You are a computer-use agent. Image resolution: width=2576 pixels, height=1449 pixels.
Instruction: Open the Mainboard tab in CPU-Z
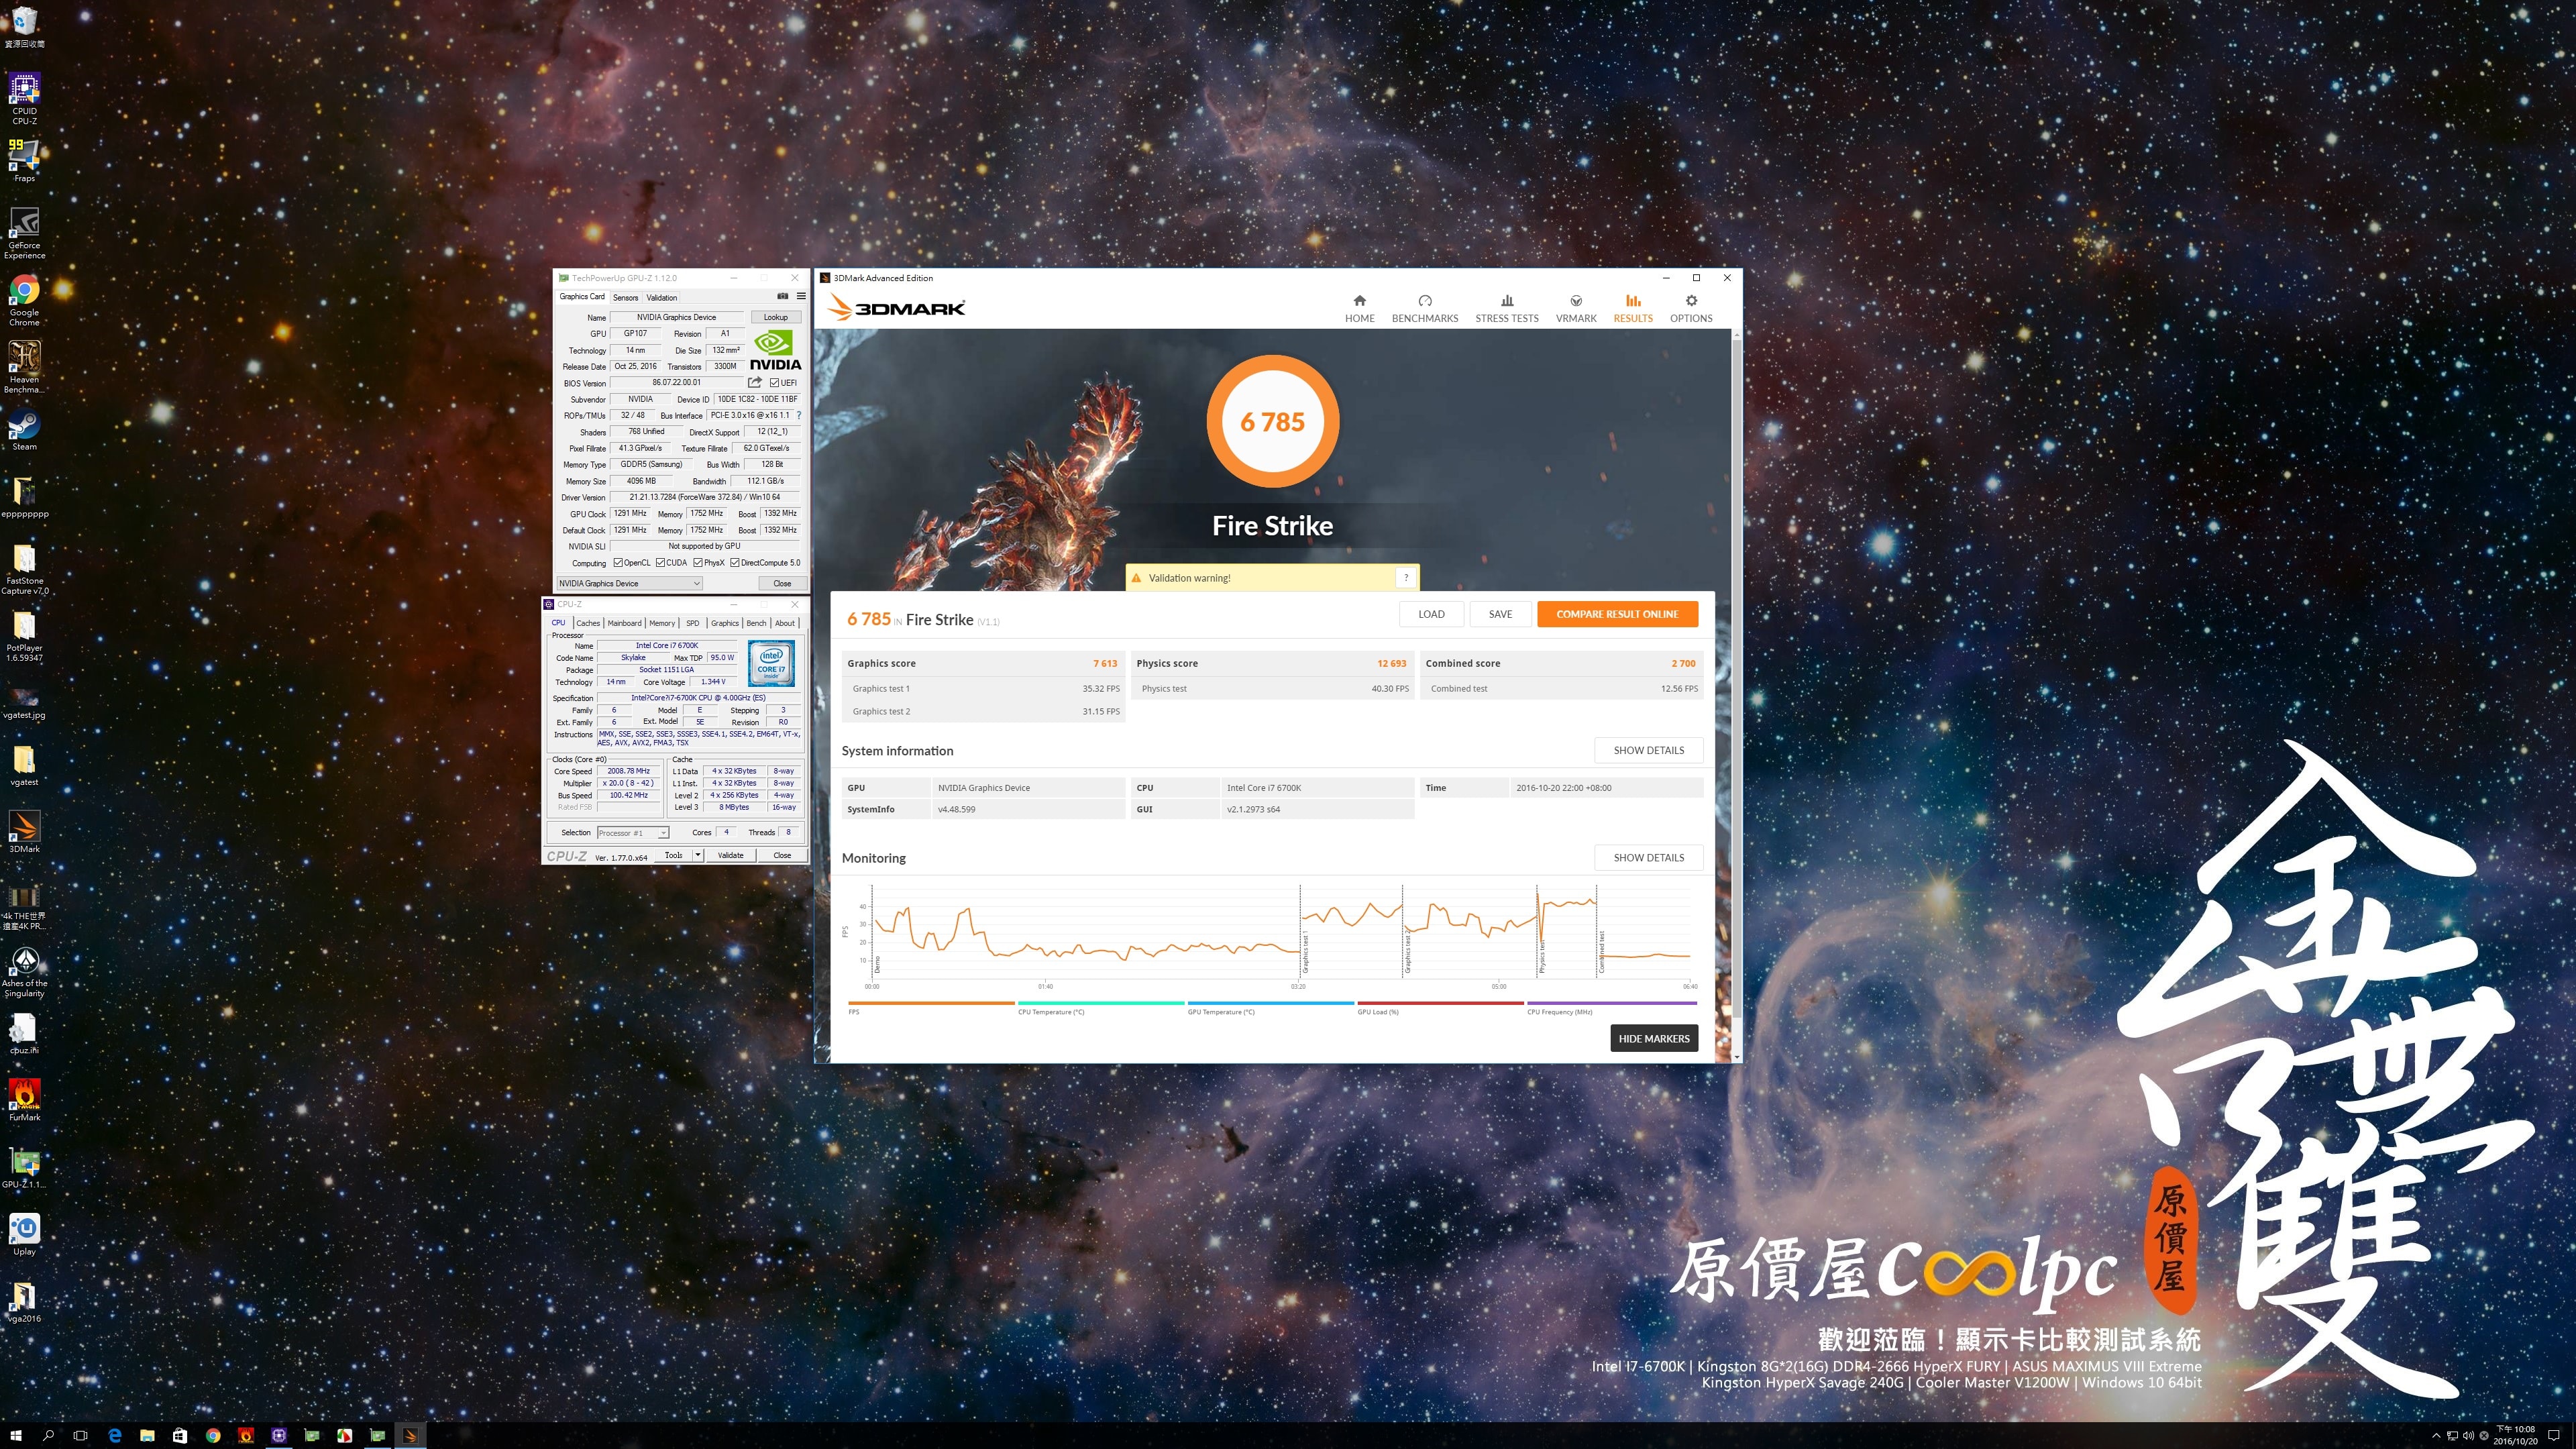pos(625,623)
